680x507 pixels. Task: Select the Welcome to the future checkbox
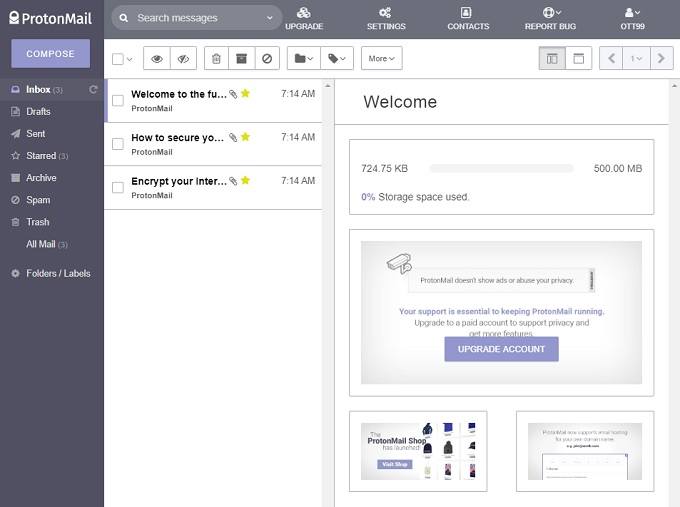[x=118, y=101]
